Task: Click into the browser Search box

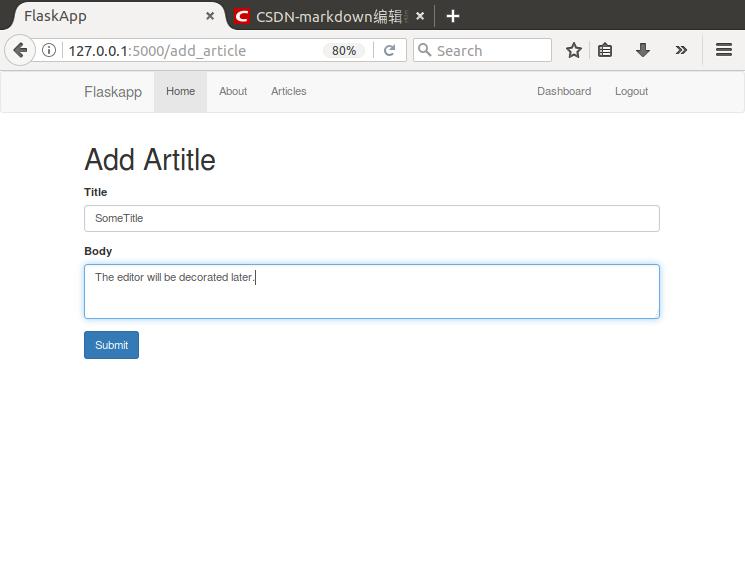Action: (482, 50)
